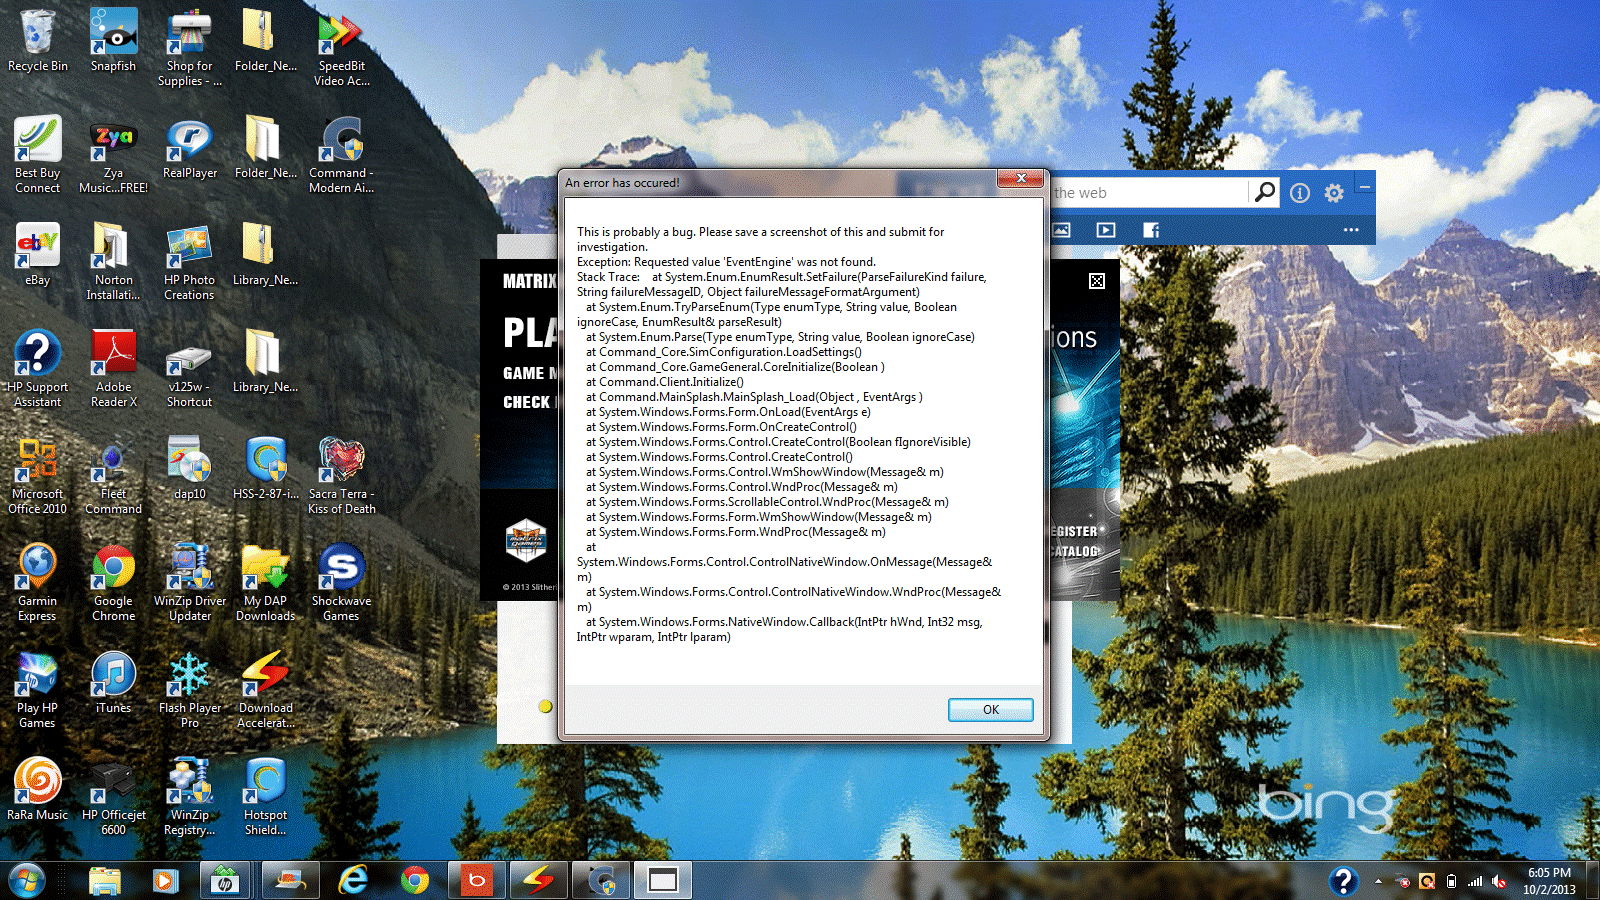Launch Google Chrome from the desktop
This screenshot has width=1600, height=900.
pyautogui.click(x=113, y=583)
